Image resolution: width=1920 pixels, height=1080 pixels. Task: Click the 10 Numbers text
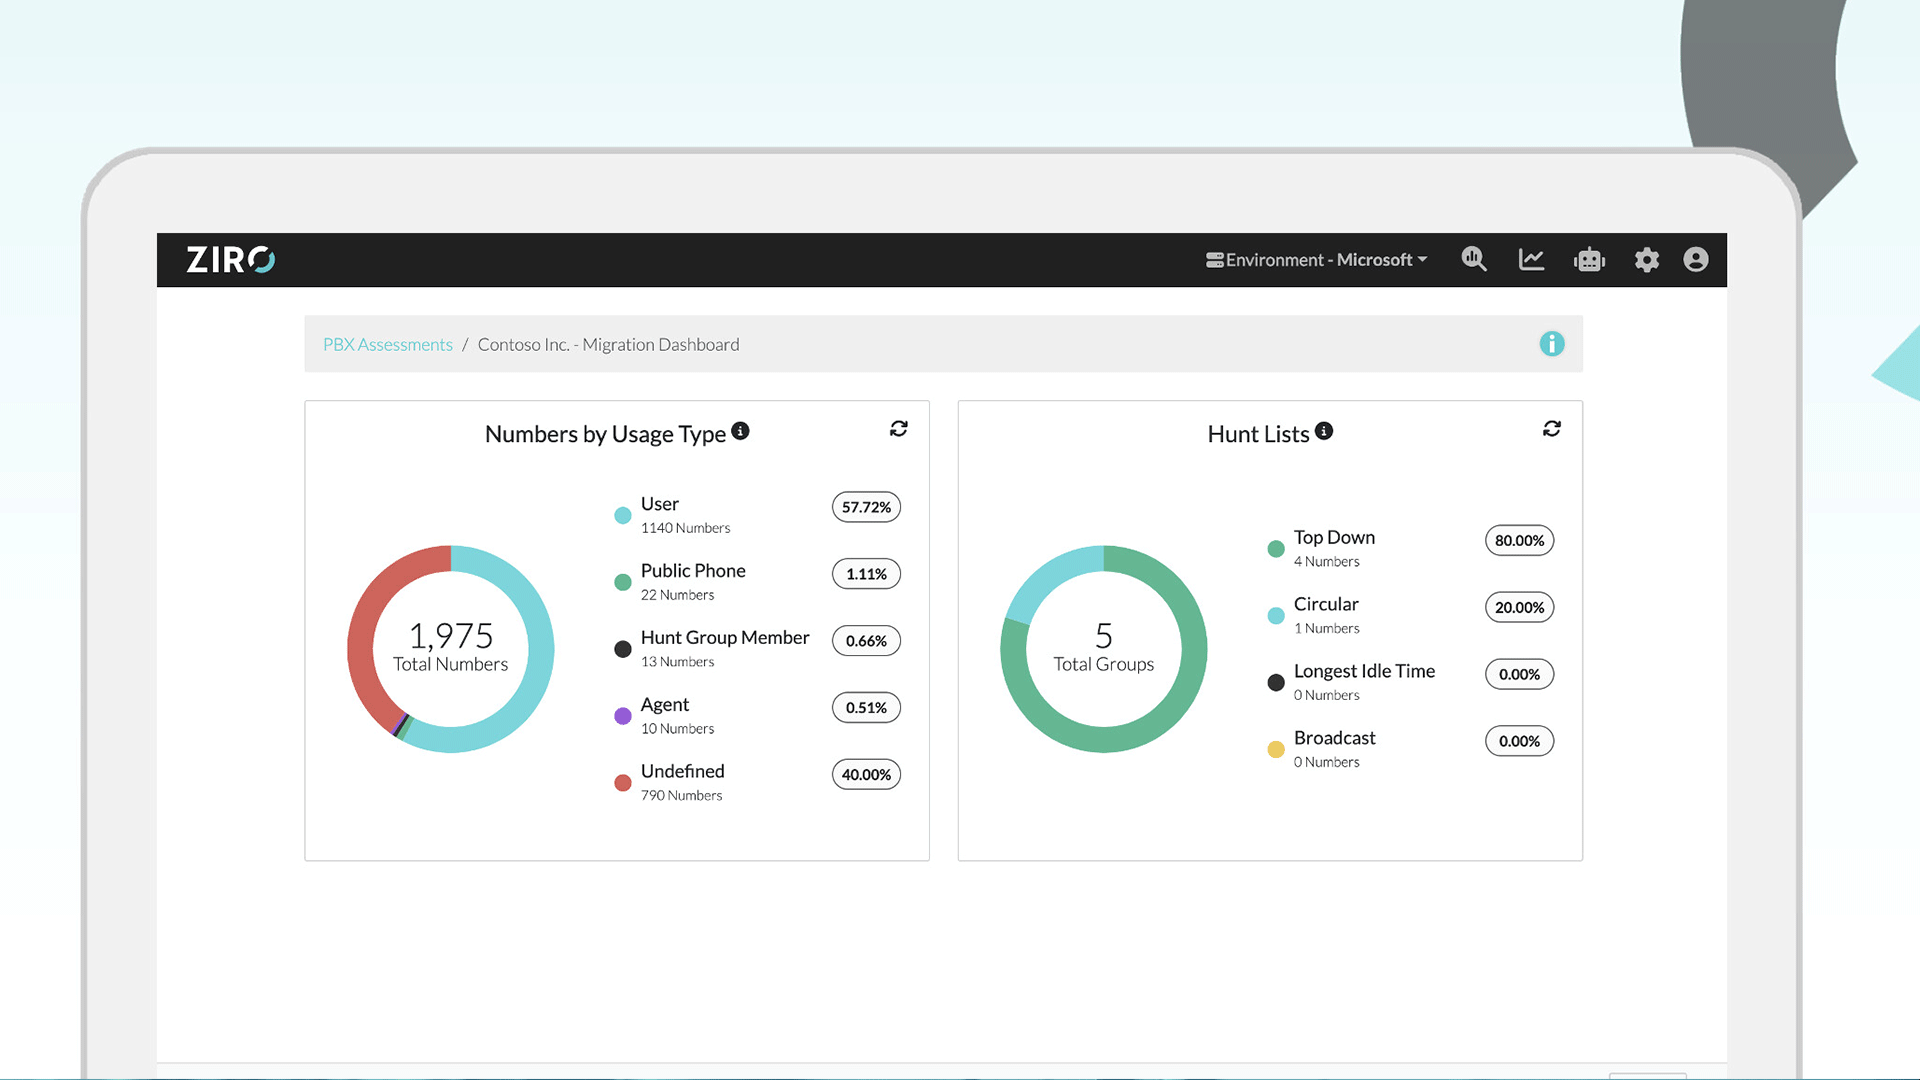[678, 729]
